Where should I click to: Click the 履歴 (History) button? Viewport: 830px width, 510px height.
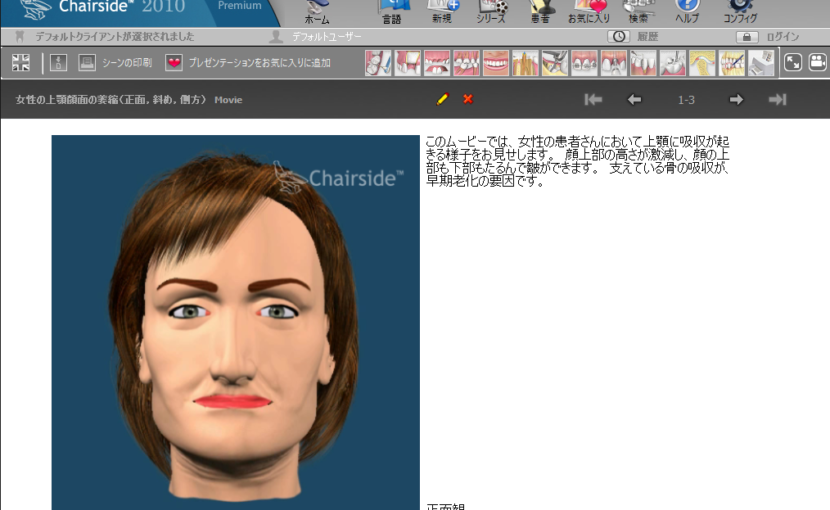coord(633,37)
